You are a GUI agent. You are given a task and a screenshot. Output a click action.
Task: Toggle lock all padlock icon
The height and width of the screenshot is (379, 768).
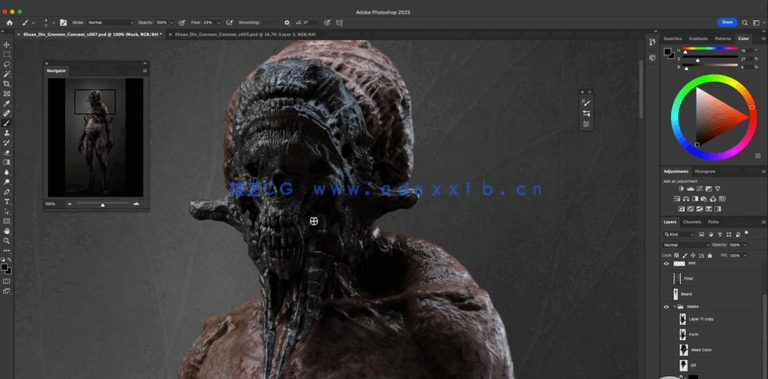tap(710, 256)
